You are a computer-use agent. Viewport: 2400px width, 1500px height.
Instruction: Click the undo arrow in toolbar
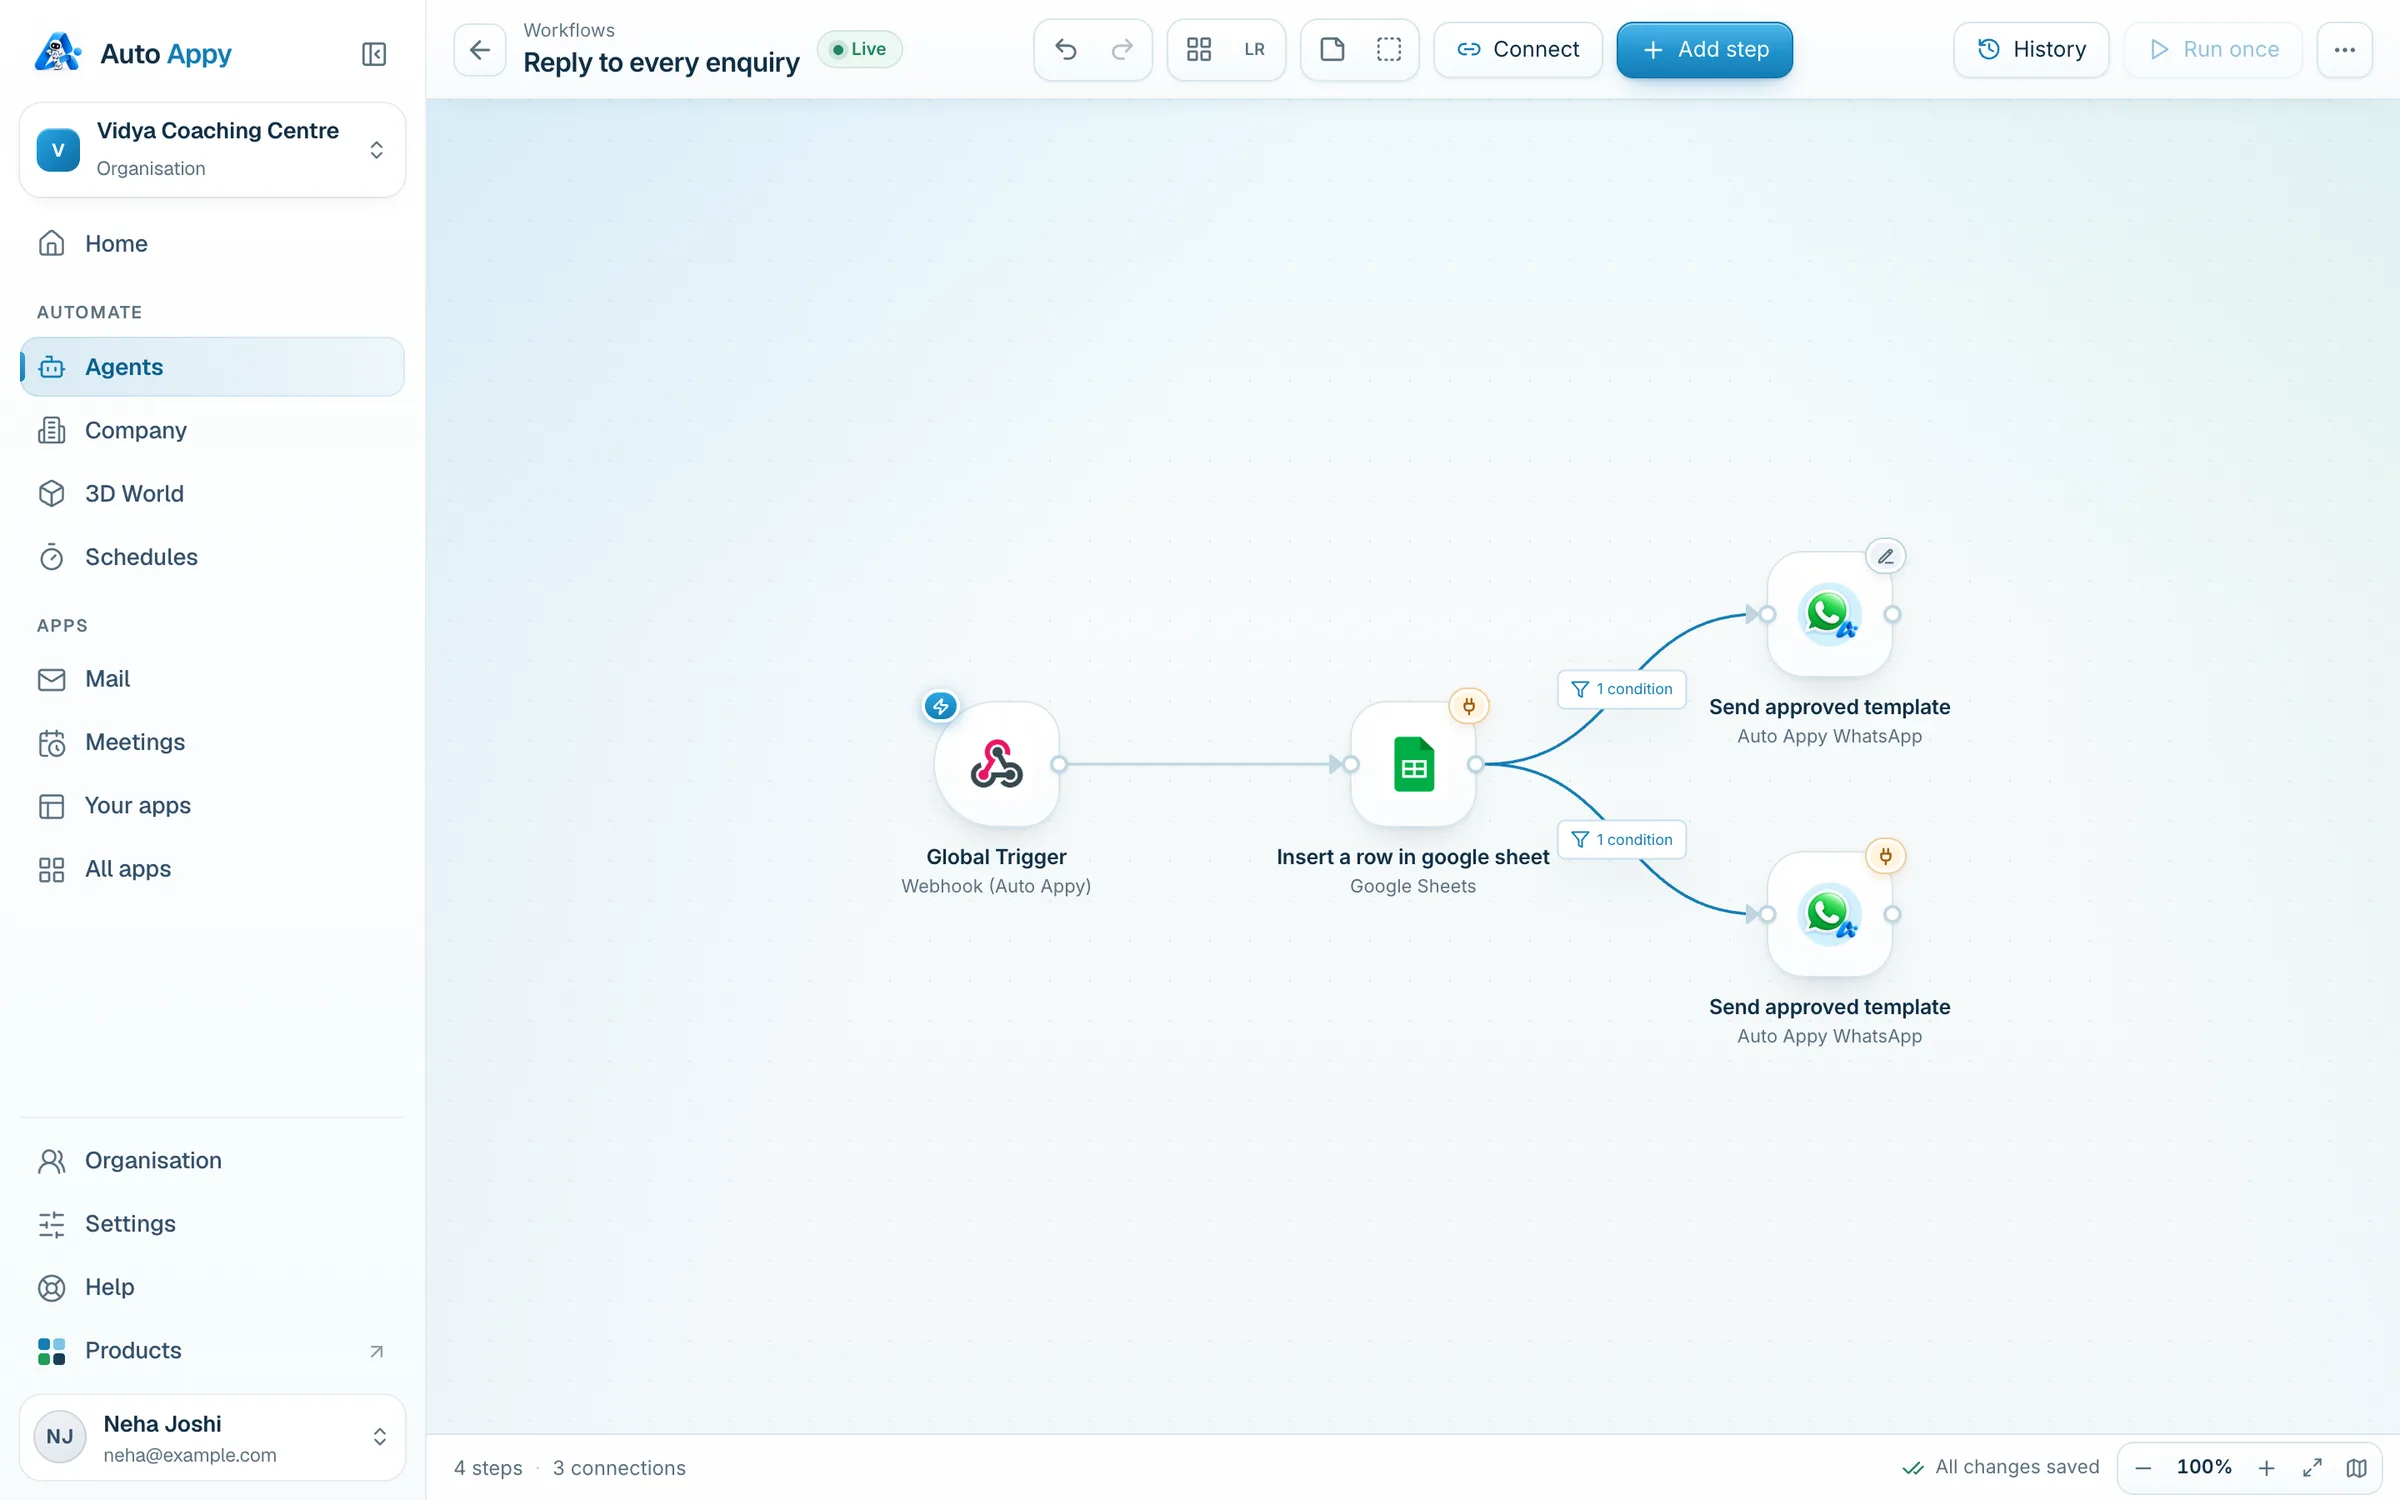(1065, 49)
